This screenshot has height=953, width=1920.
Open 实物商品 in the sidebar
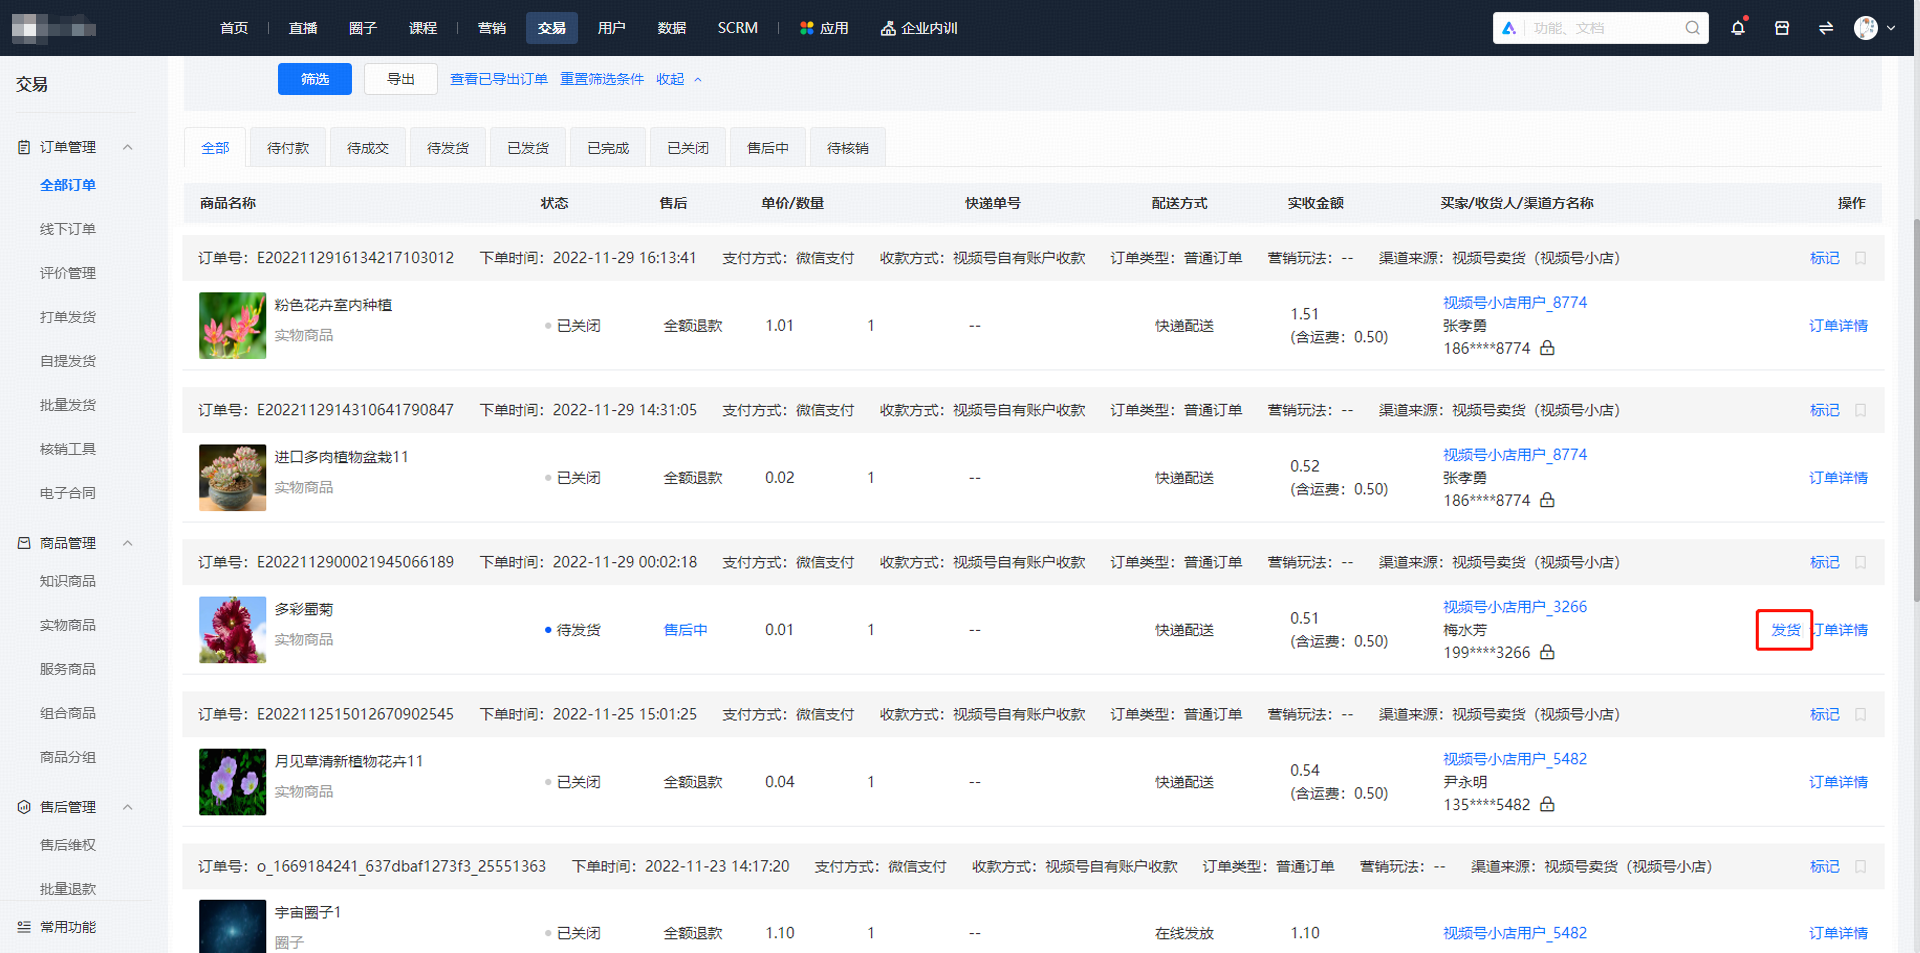68,625
